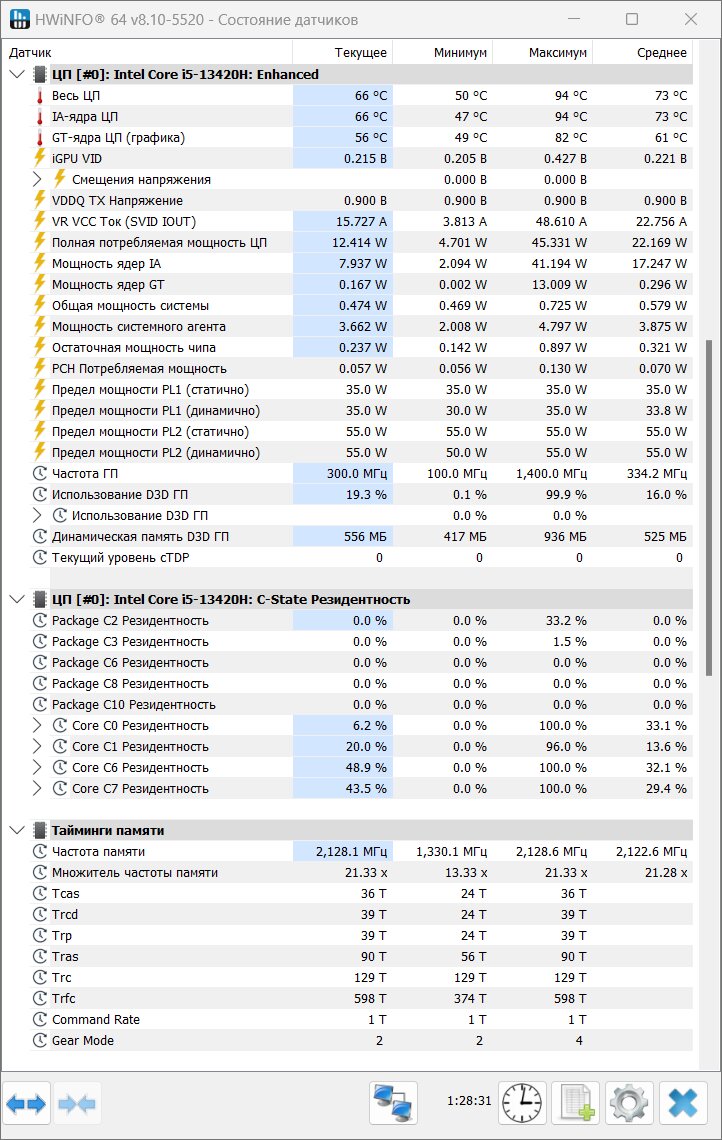Expand Core C0 Резидентность row
This screenshot has height=1140, width=722.
[x=37, y=726]
